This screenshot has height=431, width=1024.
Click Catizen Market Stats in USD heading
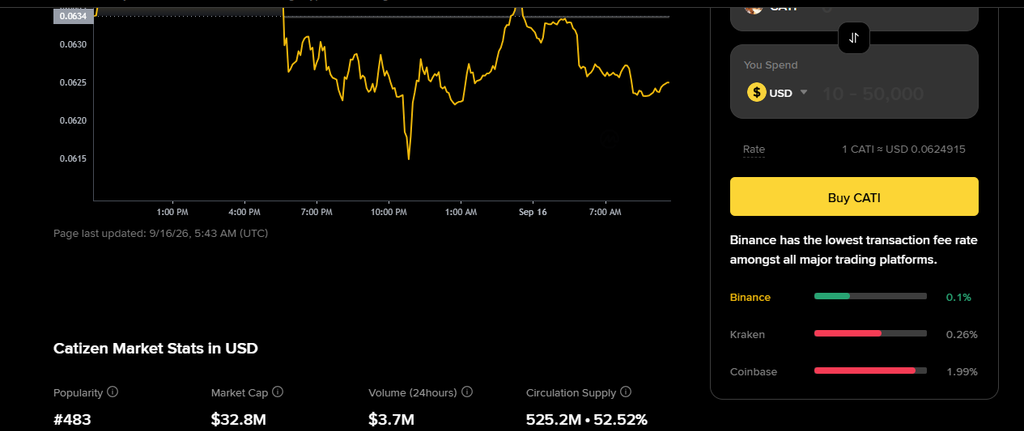(x=155, y=348)
